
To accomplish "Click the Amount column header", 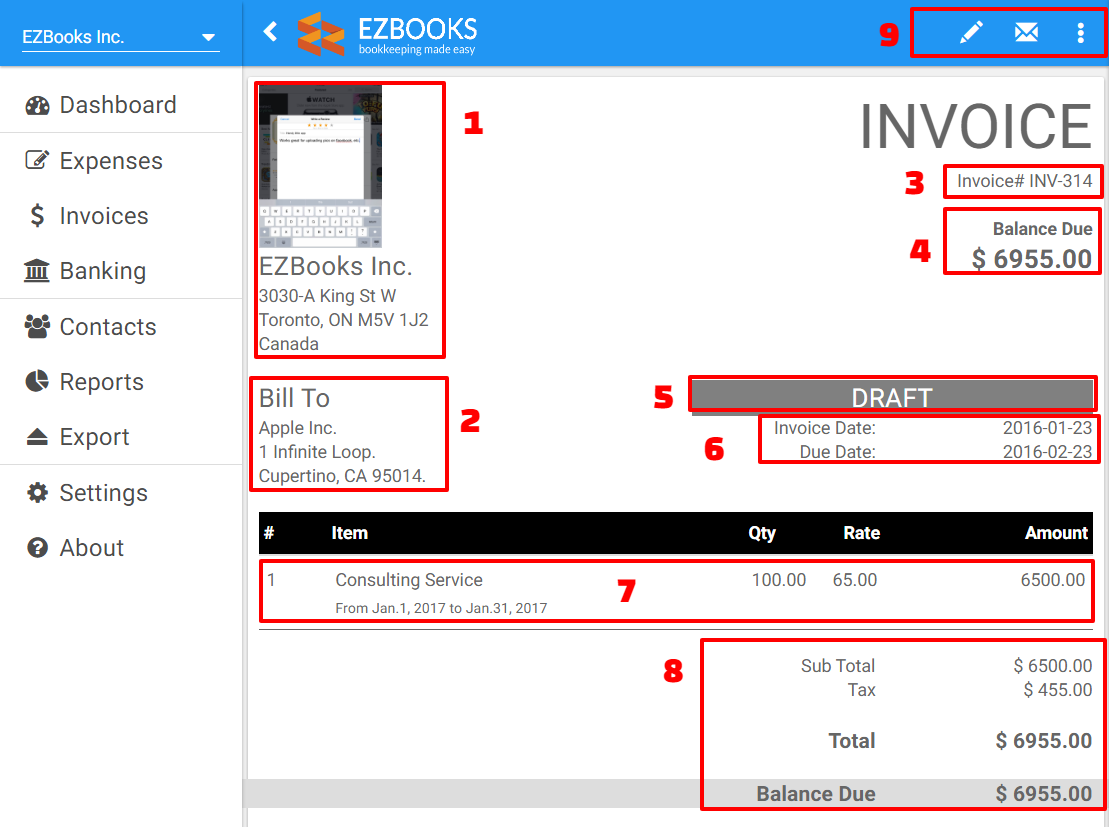I will 1056,533.
